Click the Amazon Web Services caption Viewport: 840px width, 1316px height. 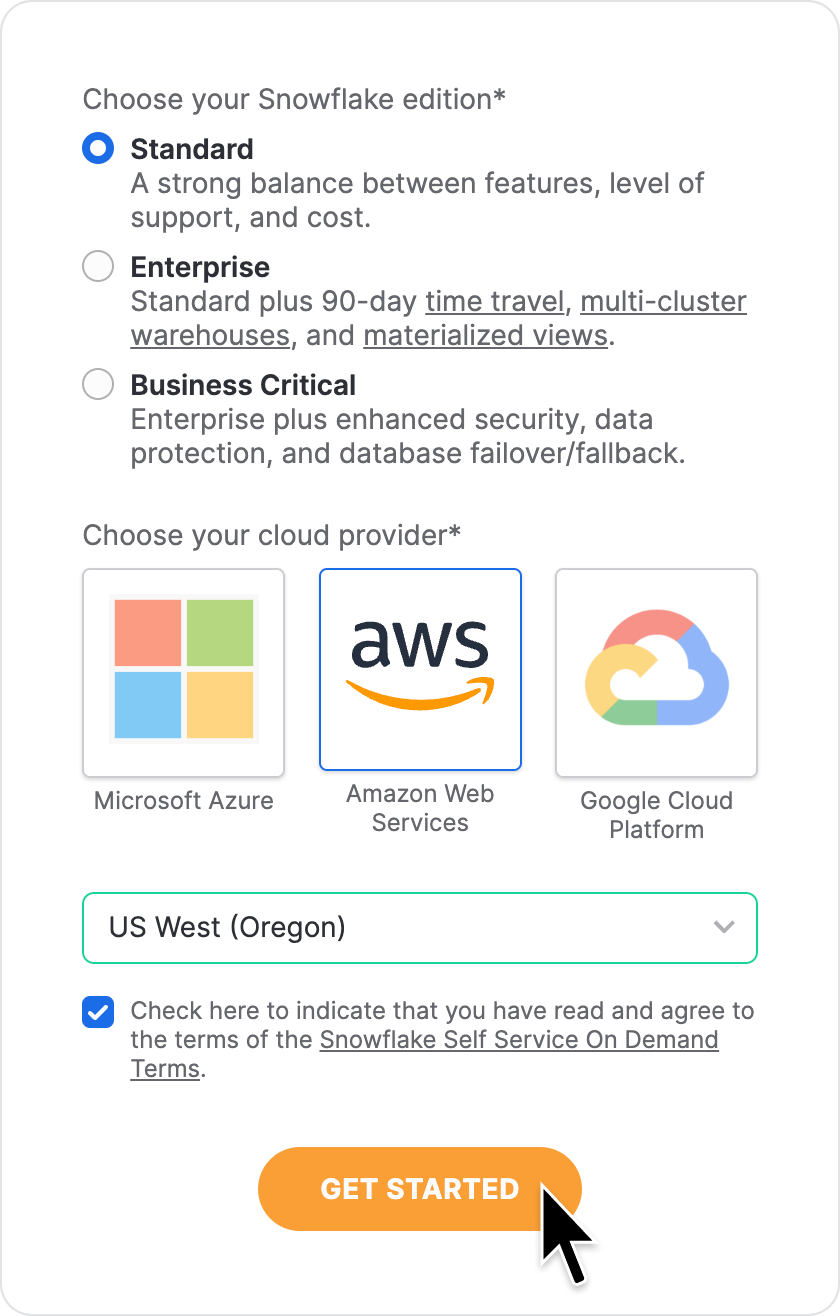click(x=420, y=808)
